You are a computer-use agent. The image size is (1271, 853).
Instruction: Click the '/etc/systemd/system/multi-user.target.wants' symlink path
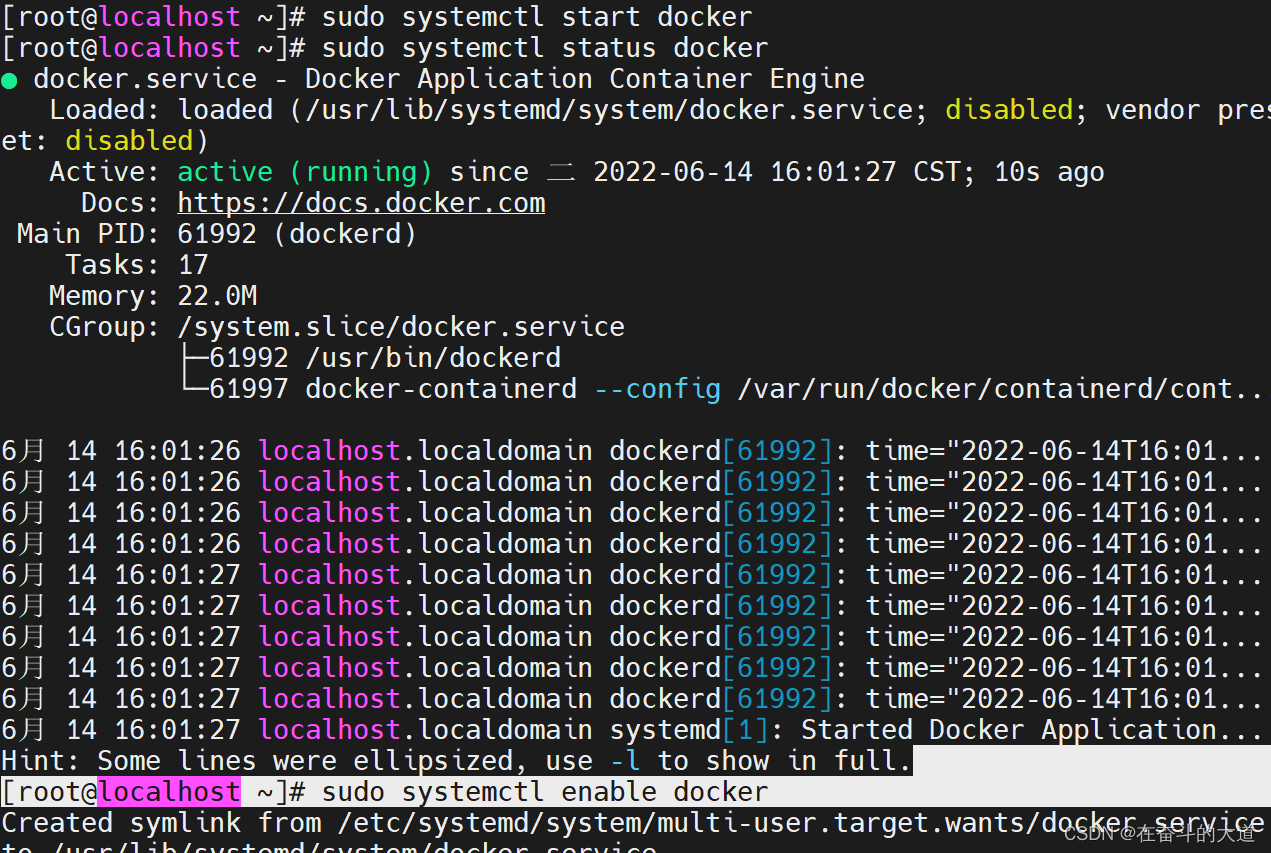click(681, 823)
